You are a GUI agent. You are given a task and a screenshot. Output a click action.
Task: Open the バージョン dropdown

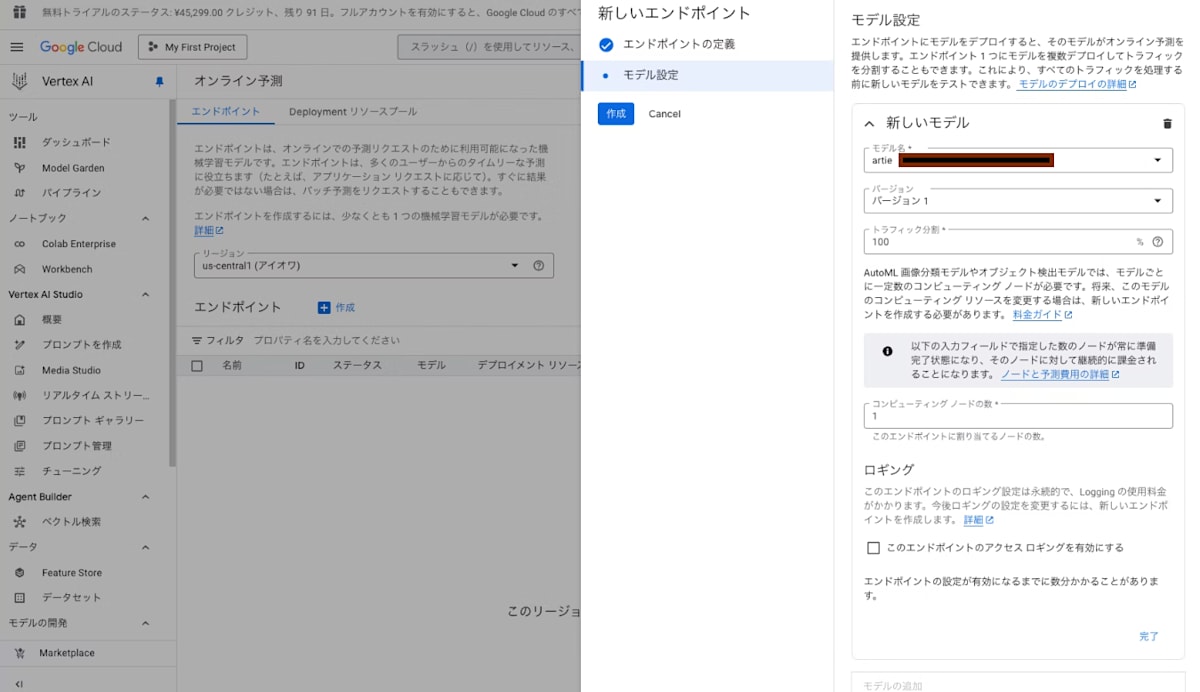(x=1018, y=201)
